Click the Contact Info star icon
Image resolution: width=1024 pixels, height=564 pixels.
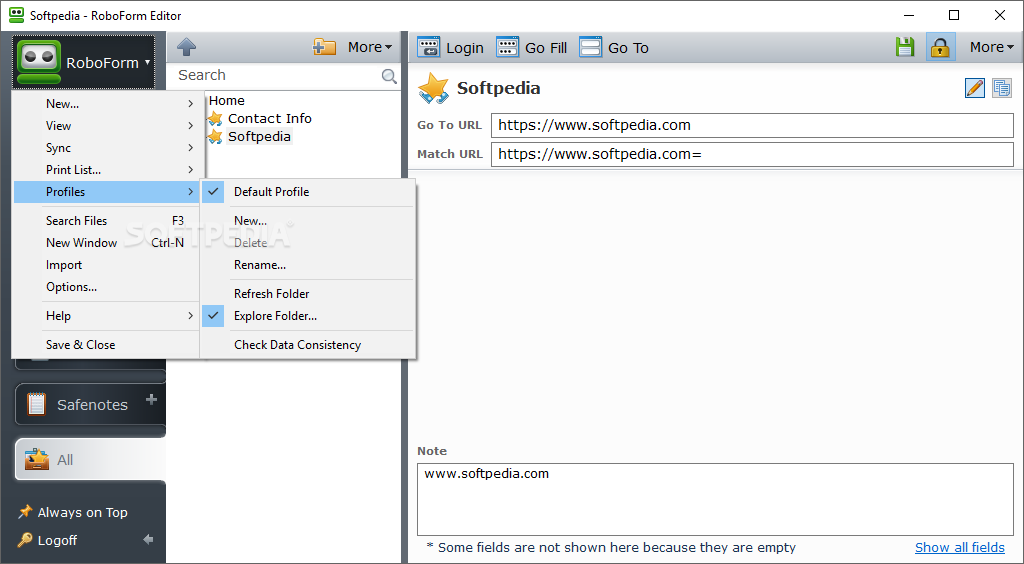tap(215, 119)
